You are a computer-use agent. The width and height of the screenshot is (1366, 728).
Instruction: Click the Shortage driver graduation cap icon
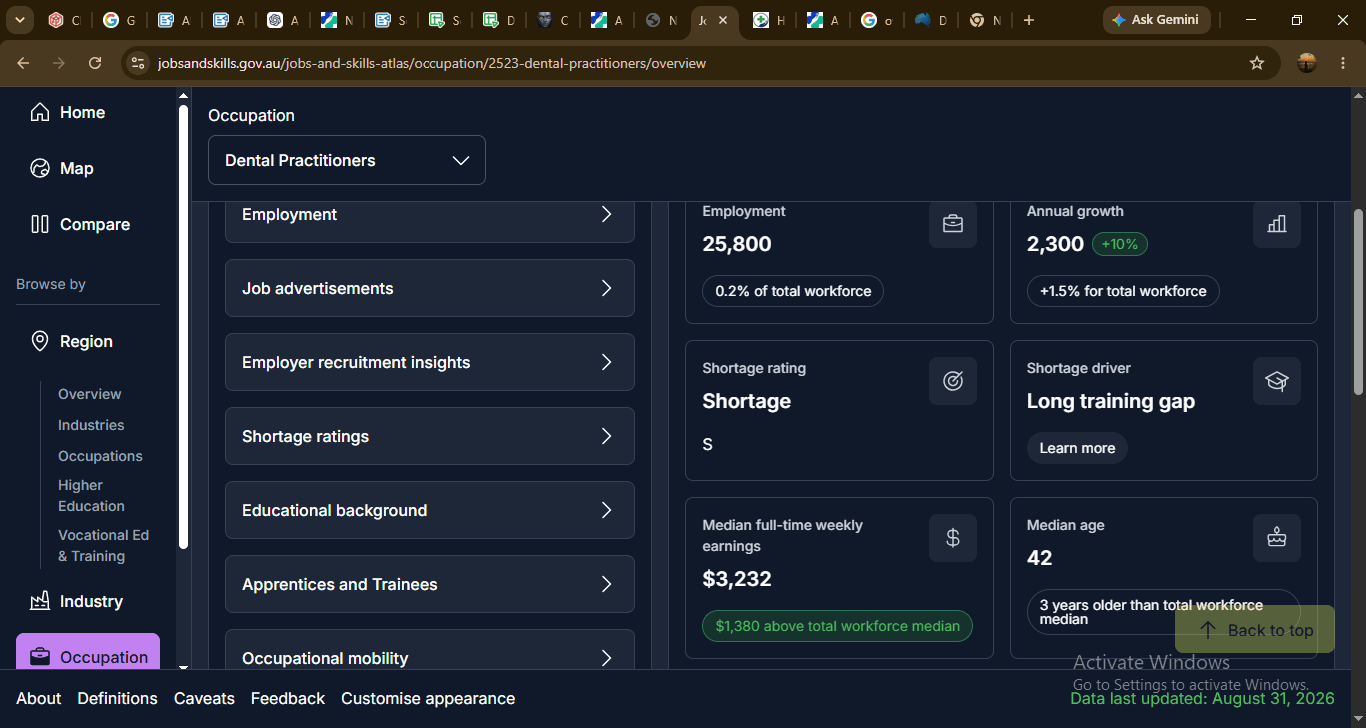tap(1277, 381)
